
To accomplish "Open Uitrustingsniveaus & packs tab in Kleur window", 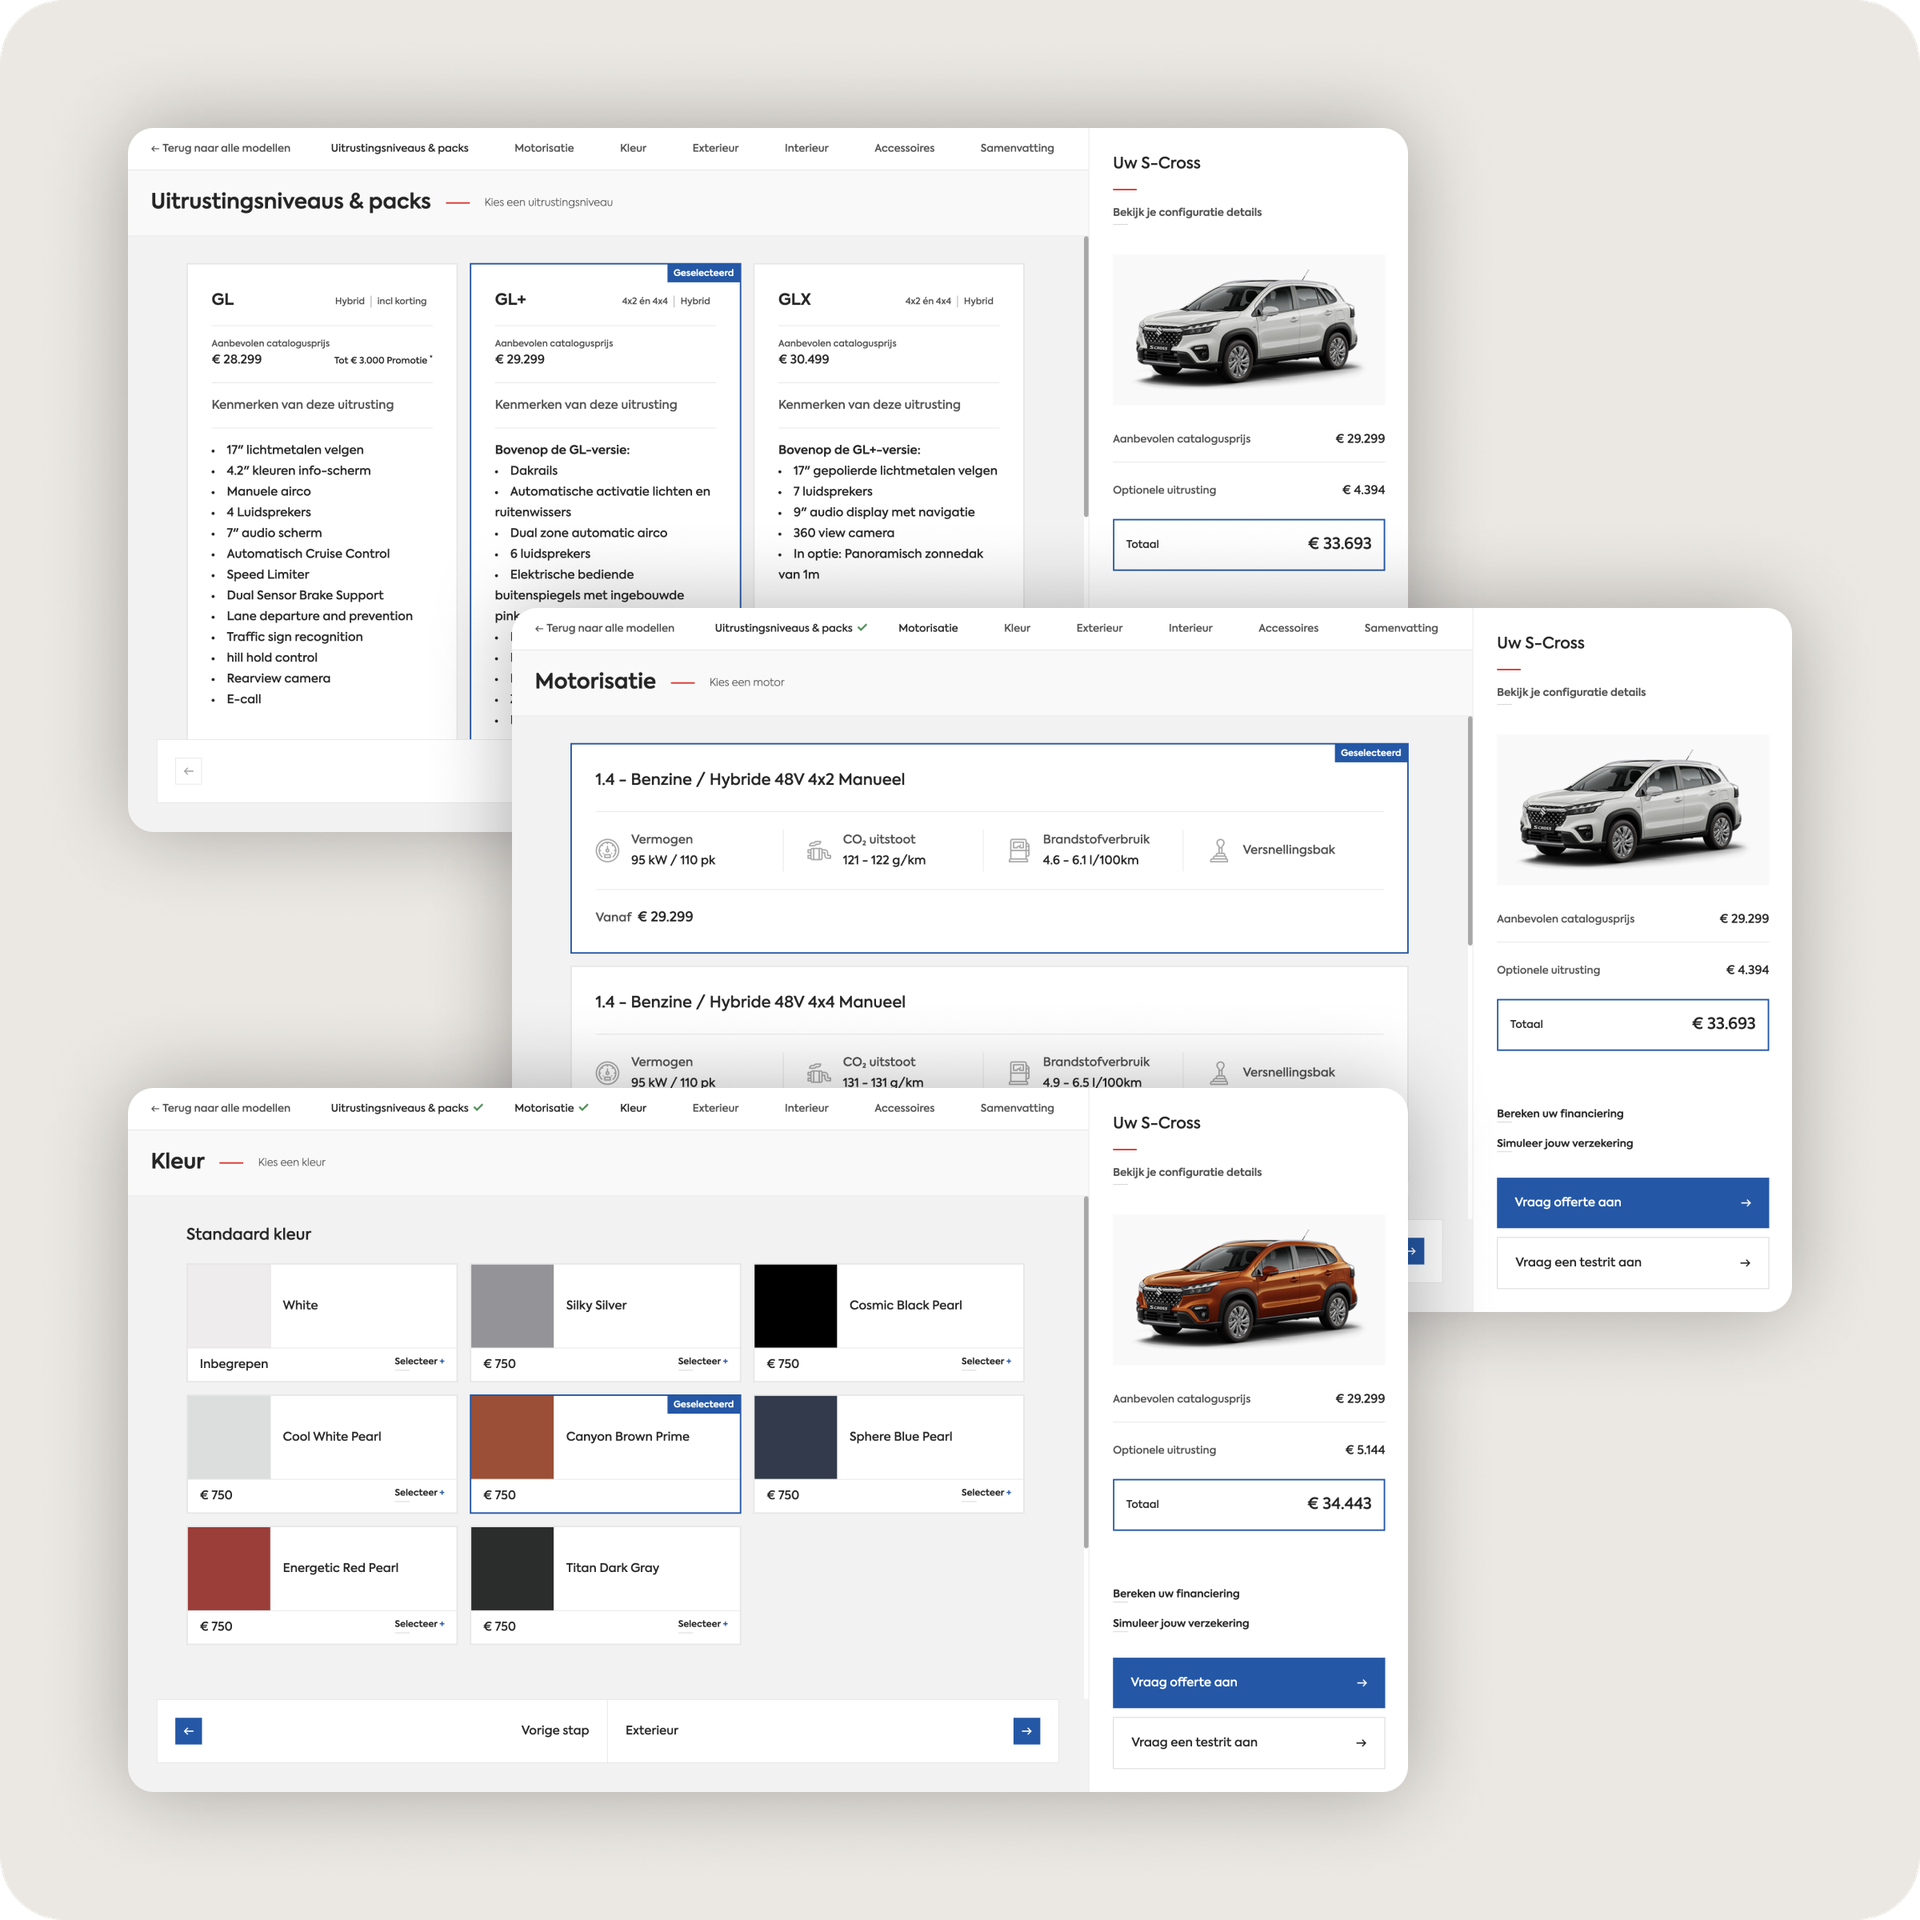I will [x=406, y=1108].
